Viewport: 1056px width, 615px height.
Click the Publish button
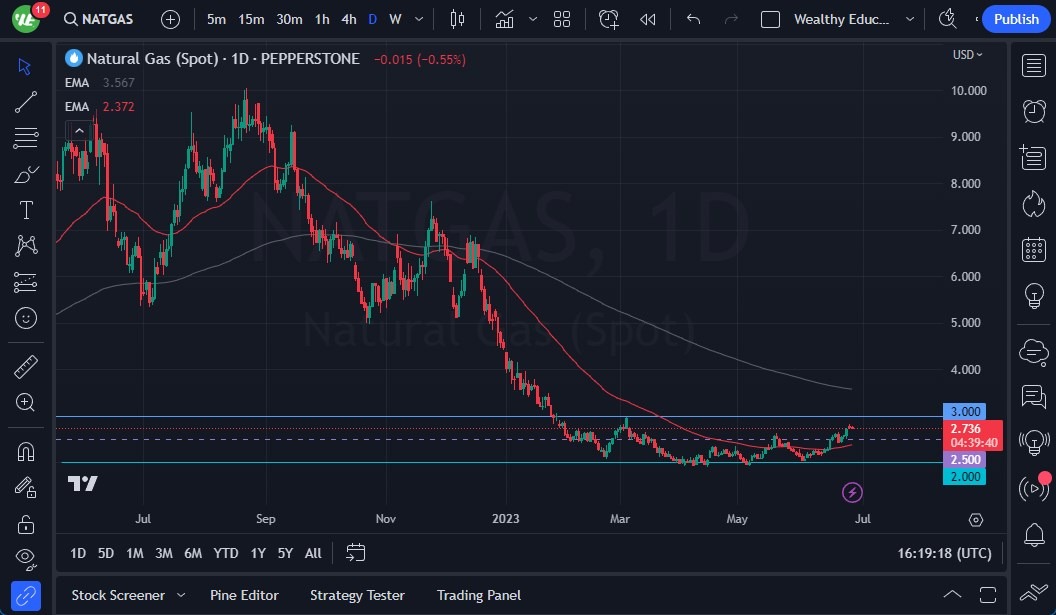[1016, 20]
